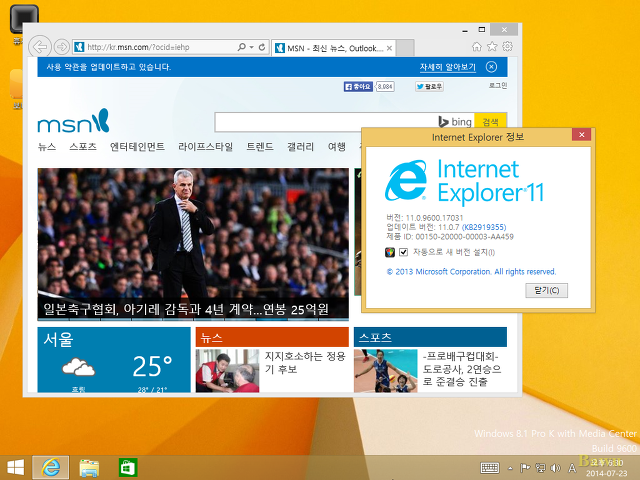Open the orange 뉴스 section header
Viewport: 640px width, 480px height.
pyautogui.click(x=272, y=337)
